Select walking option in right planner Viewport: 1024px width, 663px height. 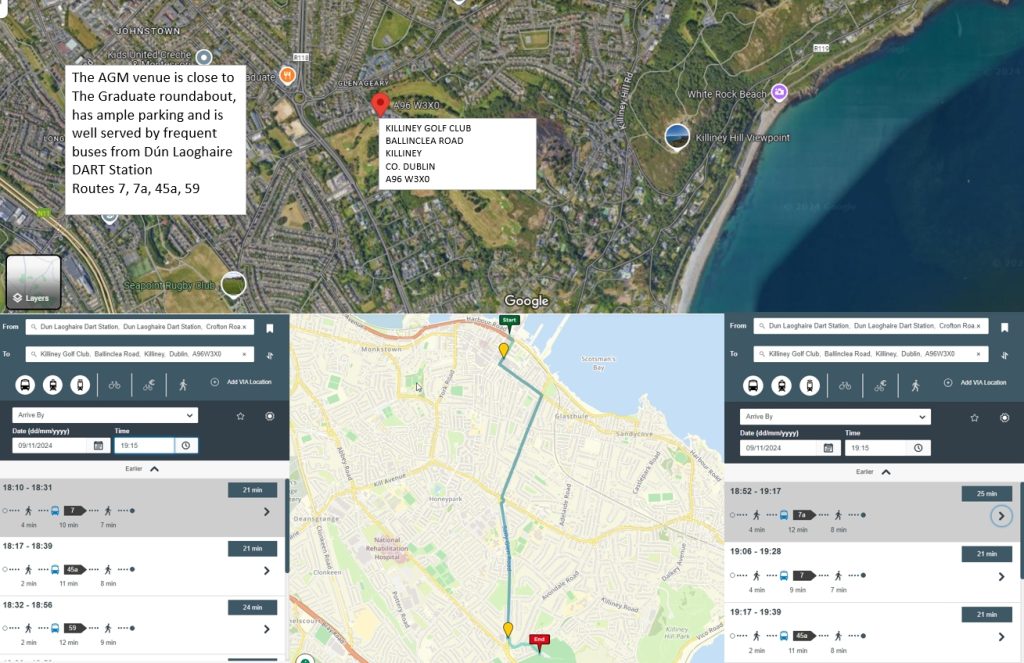coord(915,386)
